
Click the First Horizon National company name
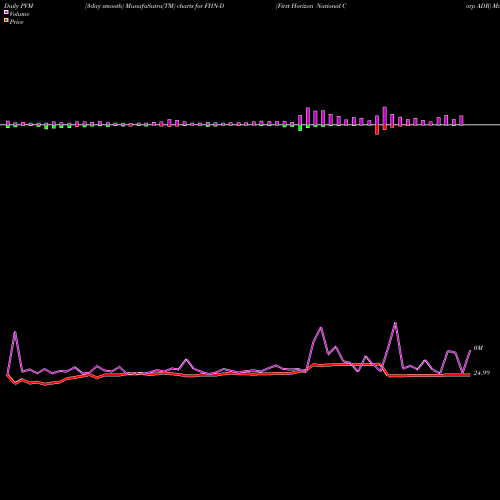[x=311, y=6]
